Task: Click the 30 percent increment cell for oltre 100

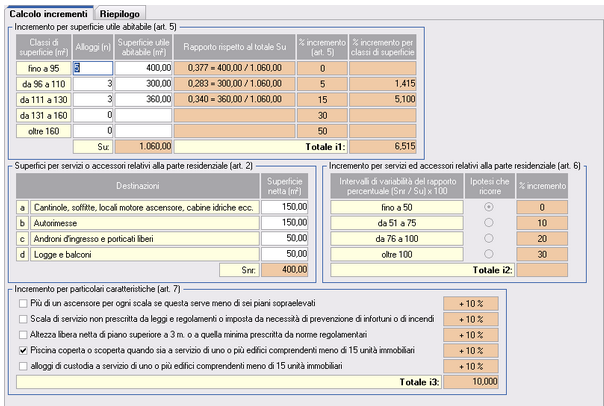Action: [542, 254]
